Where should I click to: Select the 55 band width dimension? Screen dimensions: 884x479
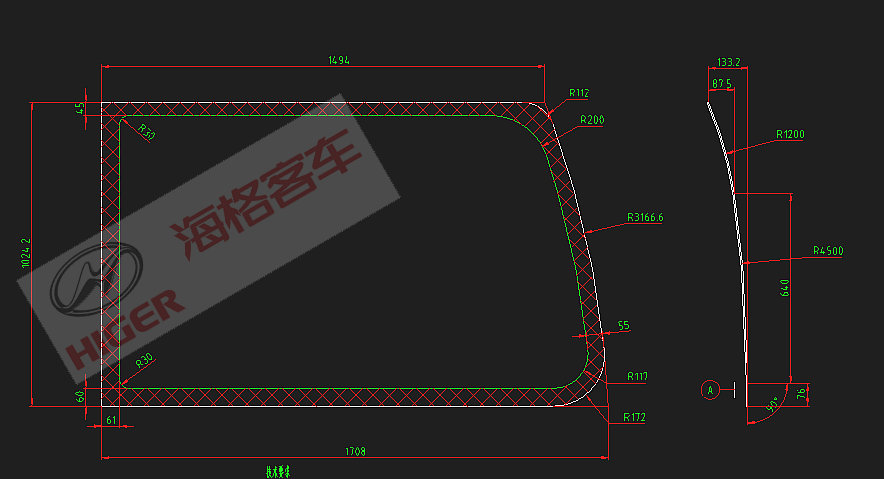(623, 325)
